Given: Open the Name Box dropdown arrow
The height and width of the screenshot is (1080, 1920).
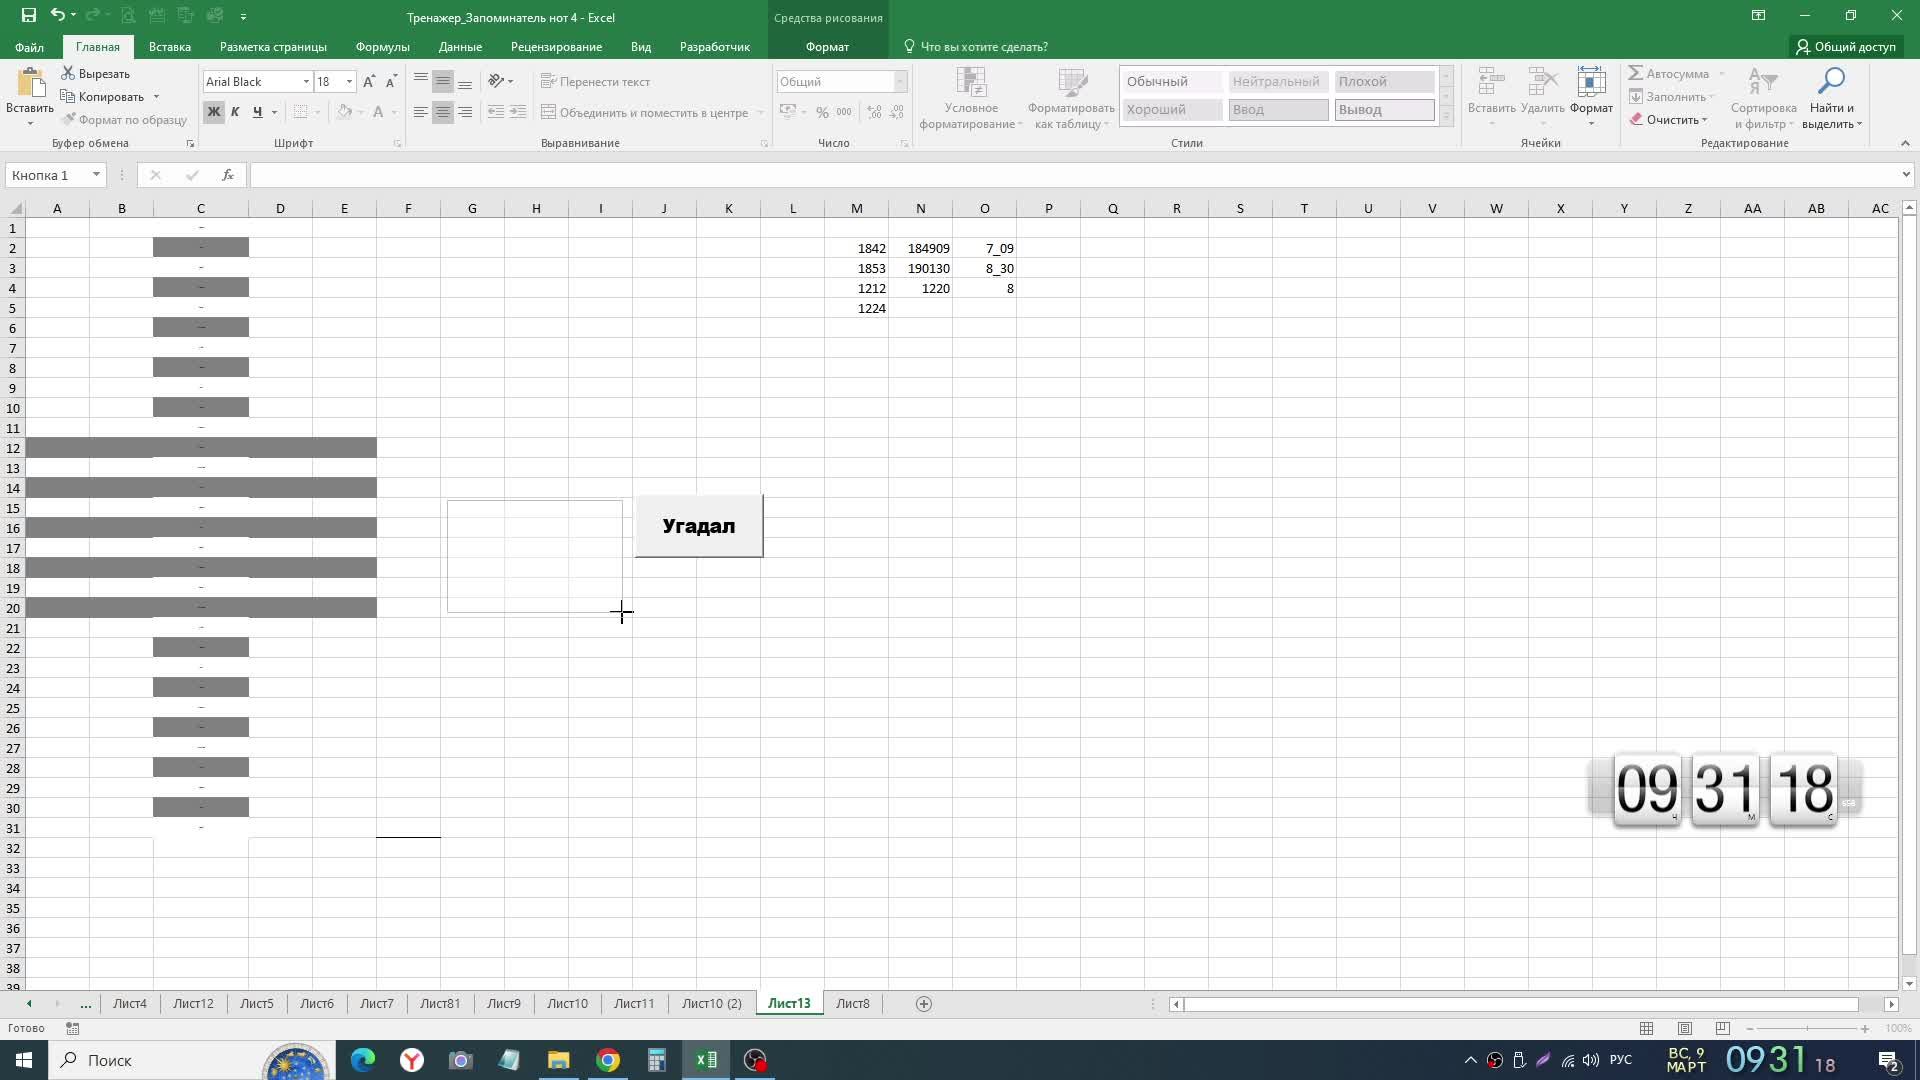Looking at the screenshot, I should (x=96, y=175).
